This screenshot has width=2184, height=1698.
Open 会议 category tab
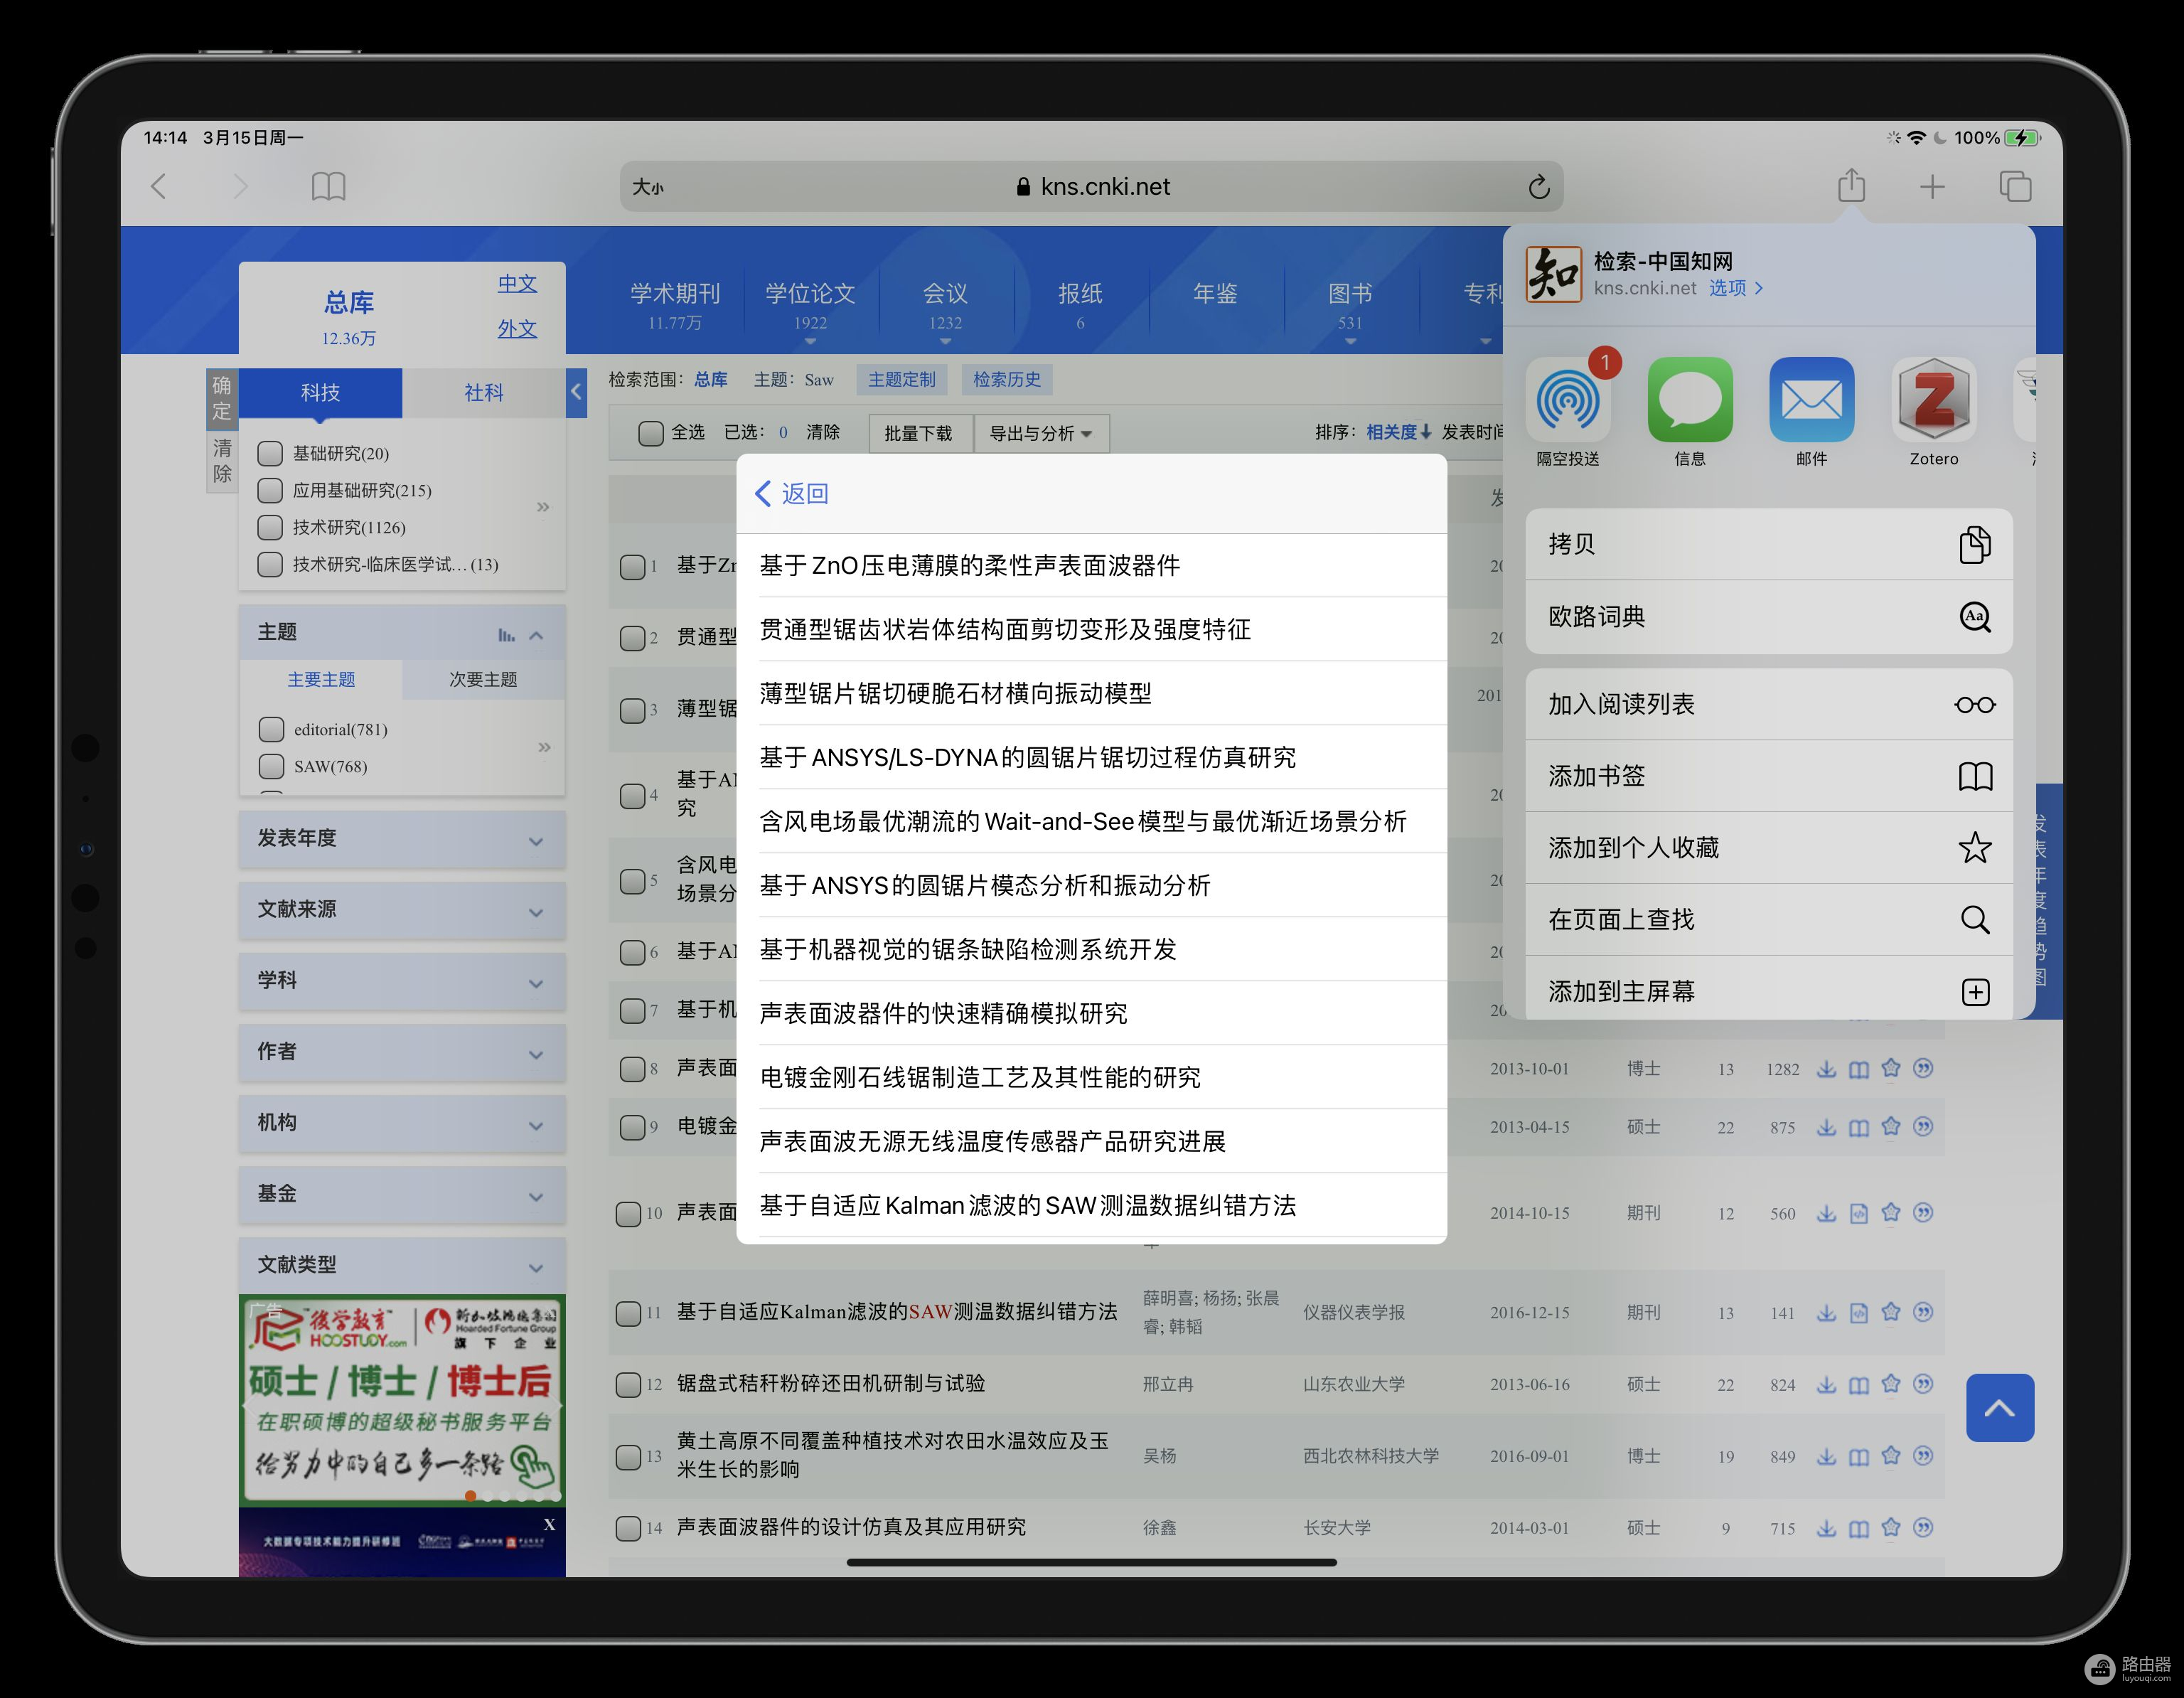pyautogui.click(x=945, y=304)
